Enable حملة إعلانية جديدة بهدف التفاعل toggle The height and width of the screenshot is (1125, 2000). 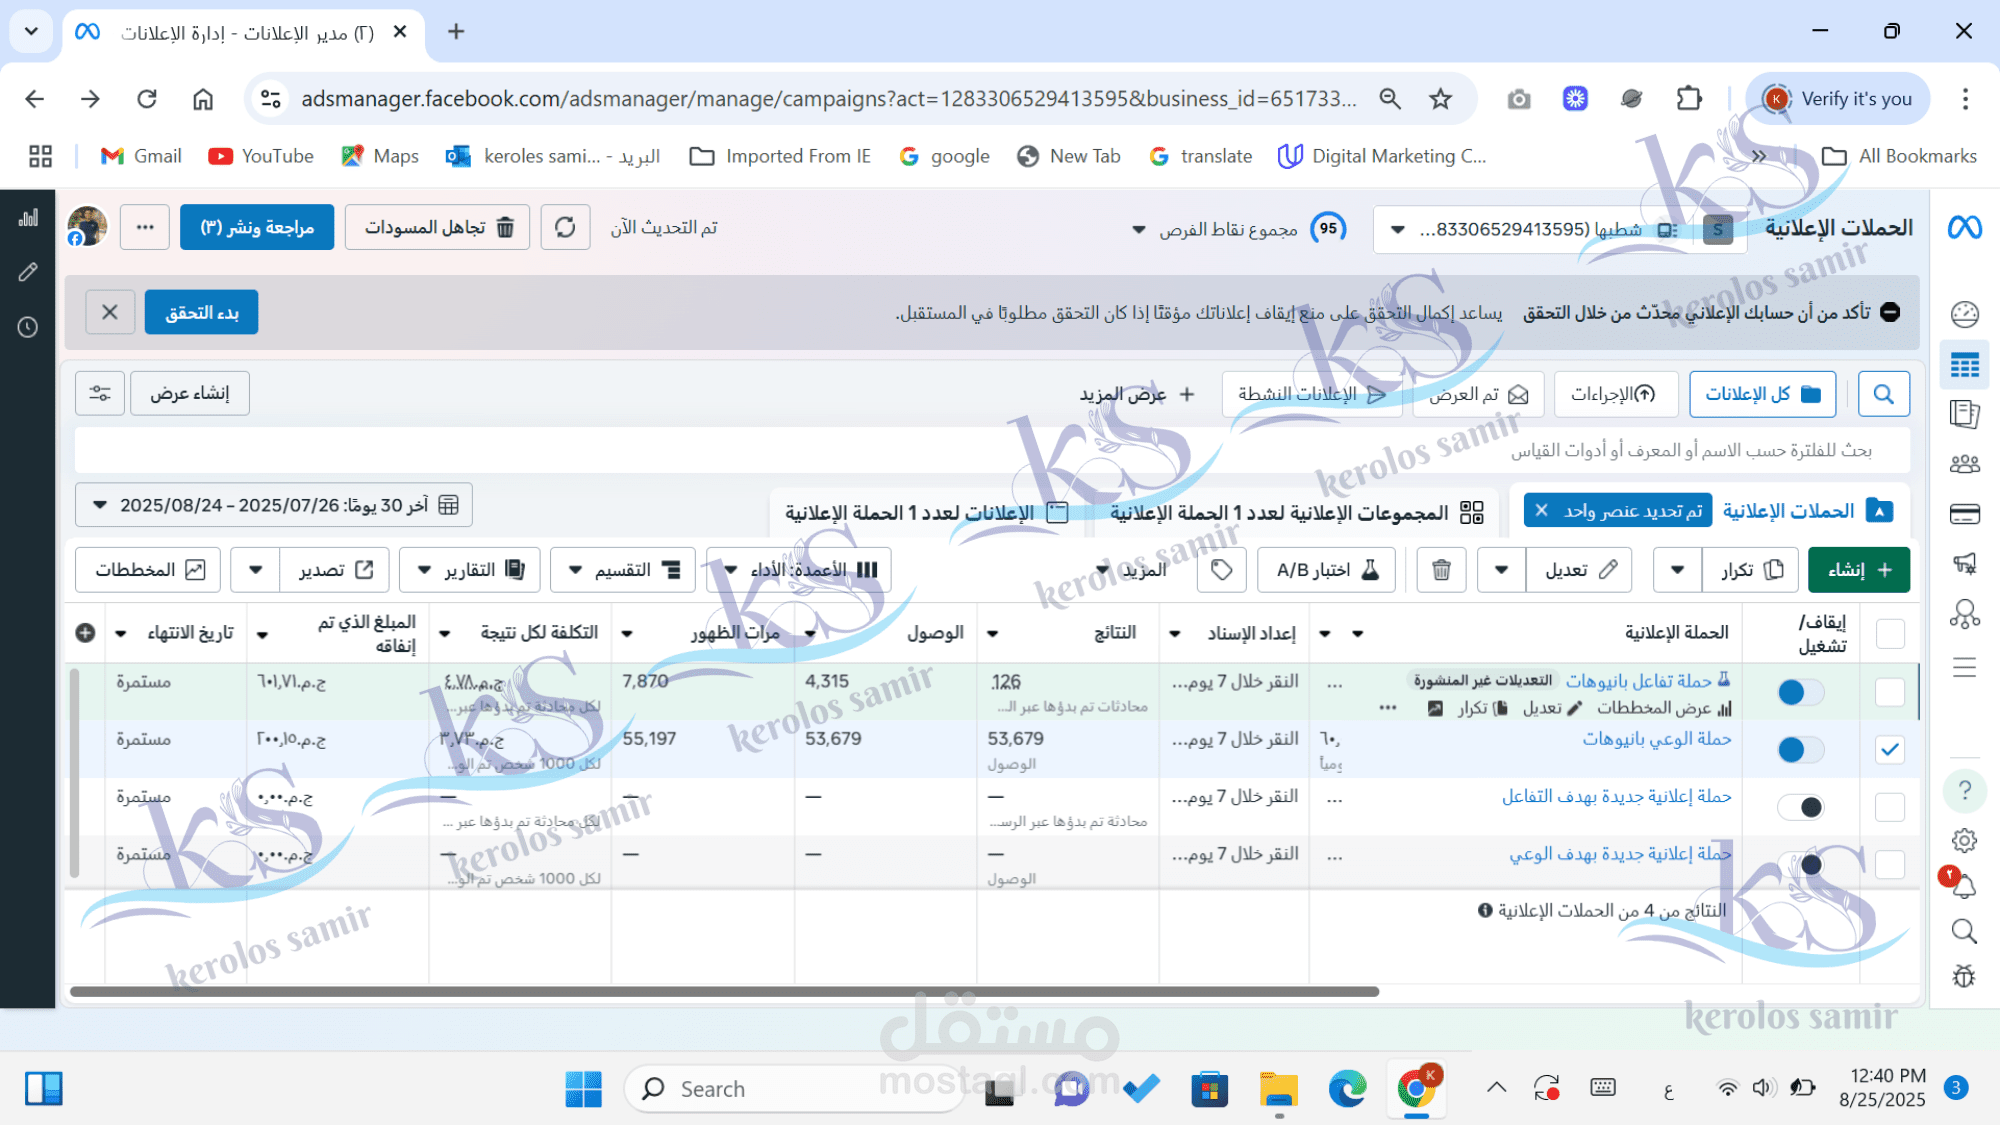(1800, 807)
